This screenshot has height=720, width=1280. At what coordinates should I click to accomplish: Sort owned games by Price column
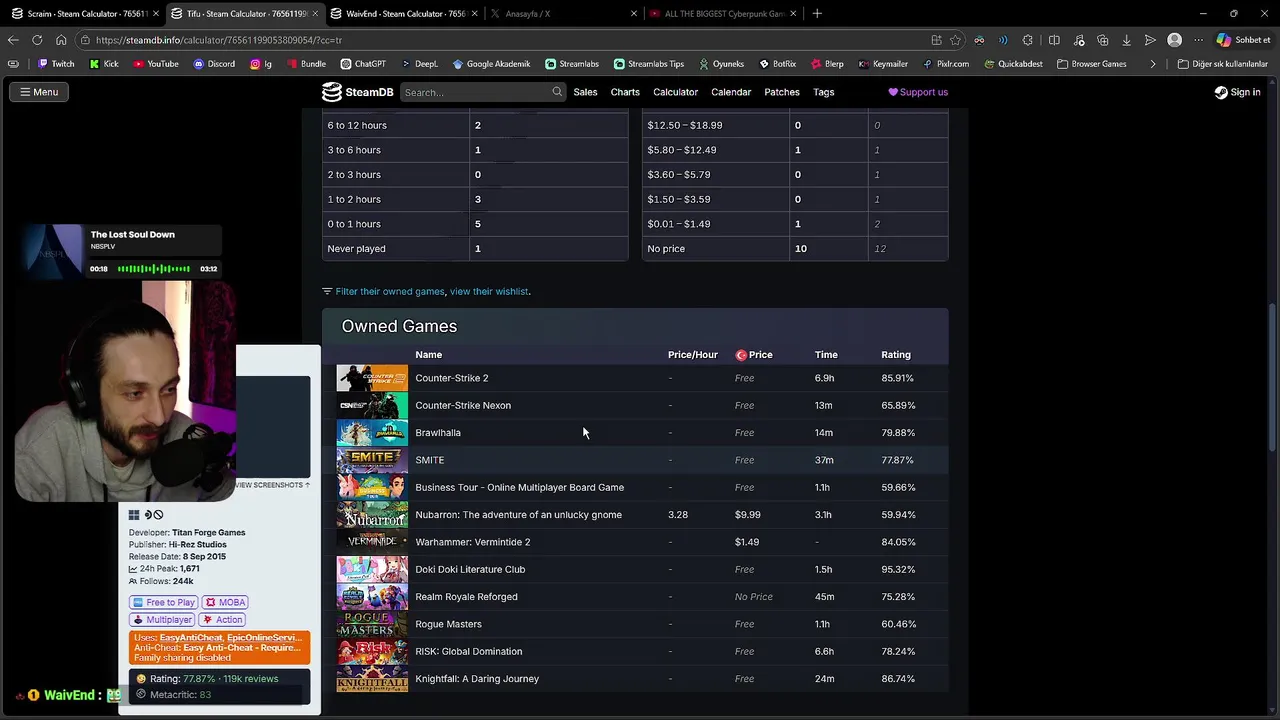coord(754,355)
